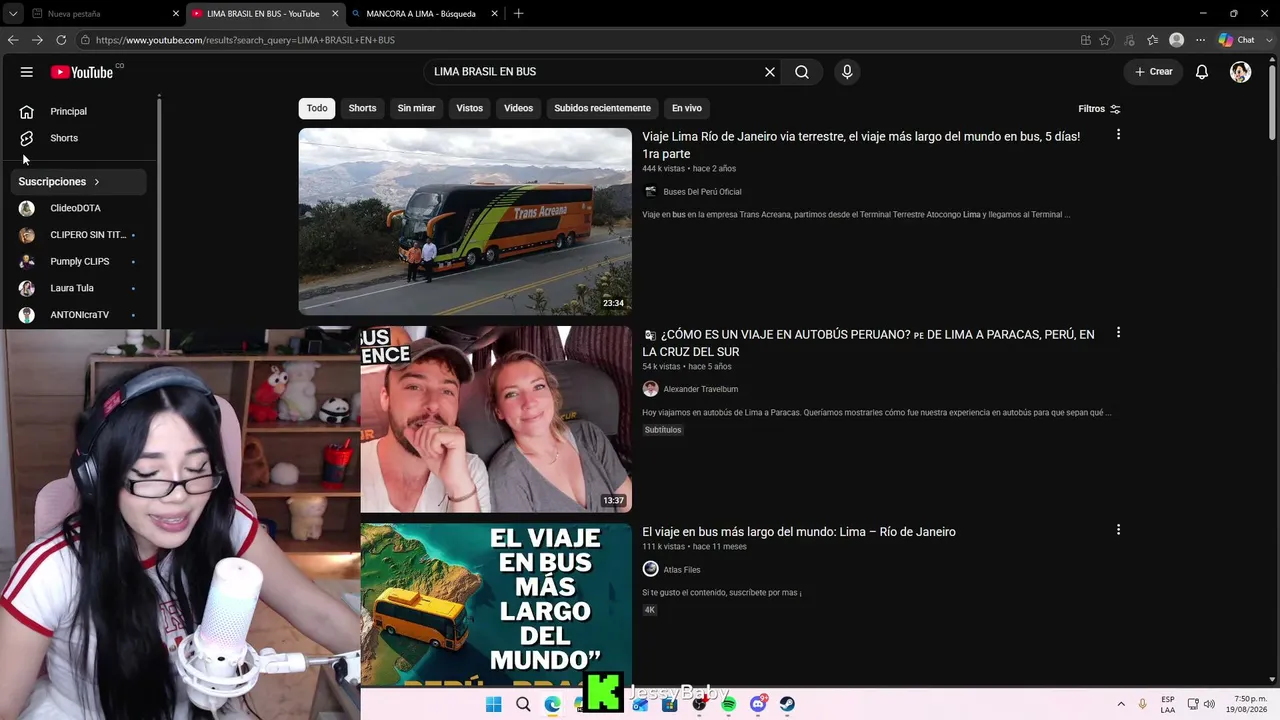Play the couple in bus video thumbnail
This screenshot has width=1280, height=720.
coord(496,419)
